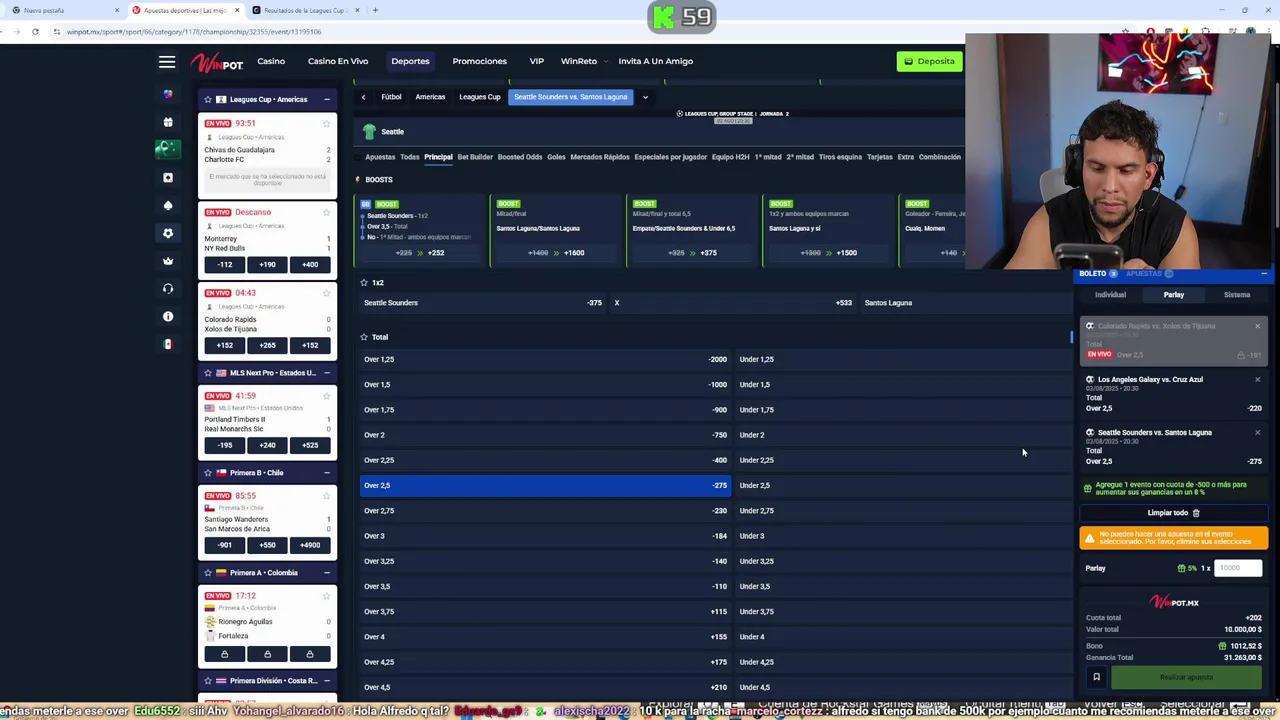Open the info icon in sidebar
Screen dimensions: 1280x720
(168, 316)
